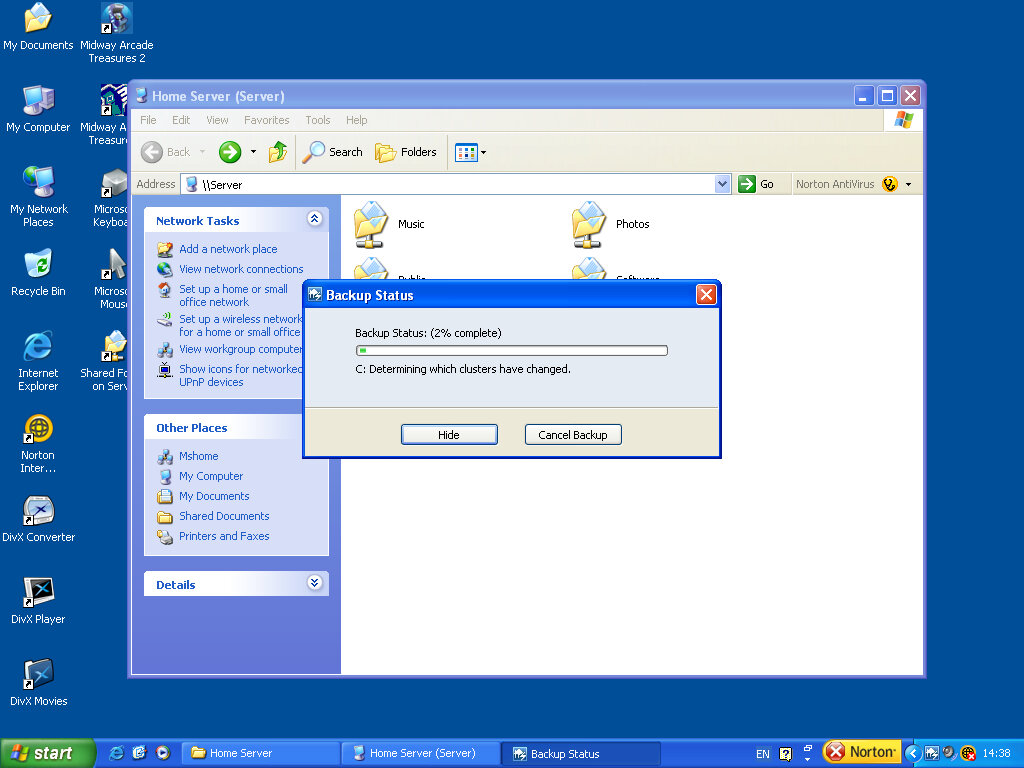
Task: Click Add a network place link
Action: coord(228,249)
